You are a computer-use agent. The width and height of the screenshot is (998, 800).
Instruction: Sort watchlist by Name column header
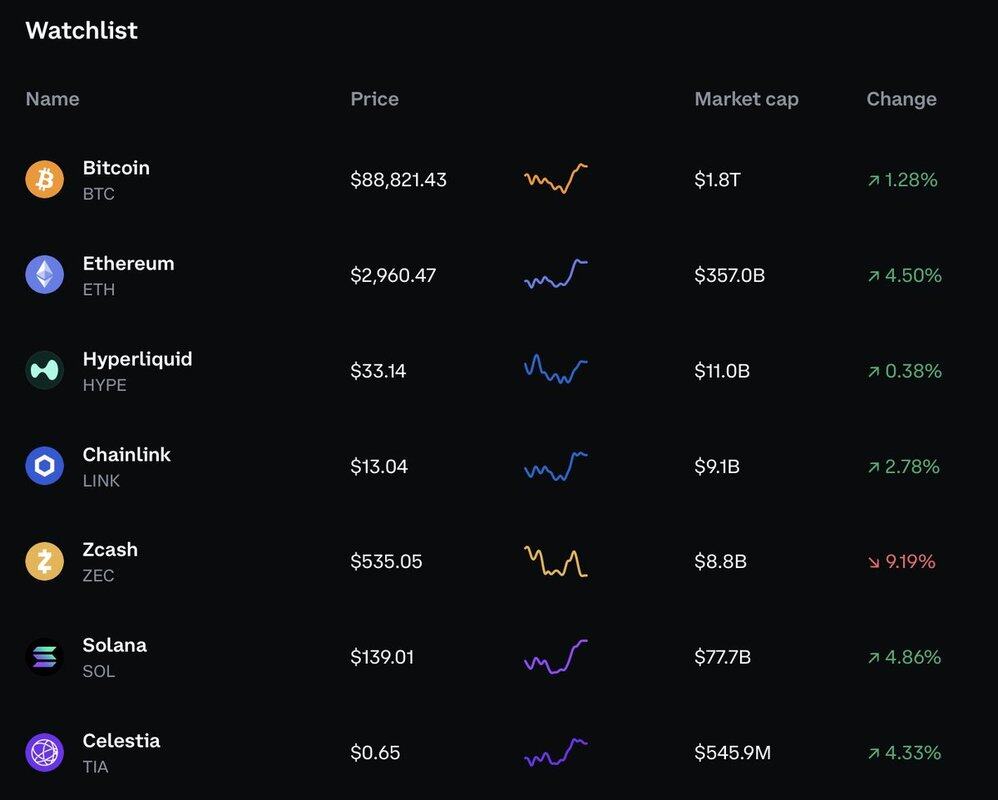tap(52, 99)
